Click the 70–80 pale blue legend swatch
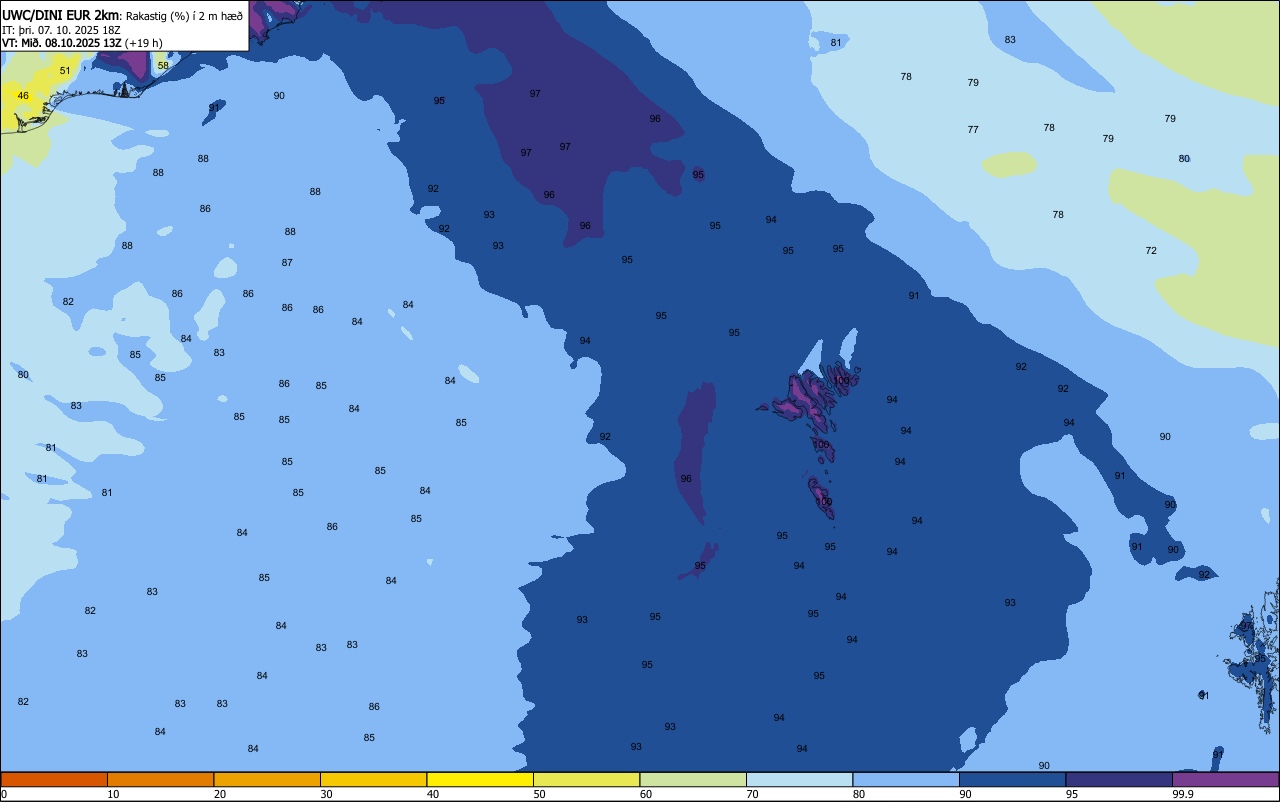This screenshot has height=802, width=1280. 799,779
